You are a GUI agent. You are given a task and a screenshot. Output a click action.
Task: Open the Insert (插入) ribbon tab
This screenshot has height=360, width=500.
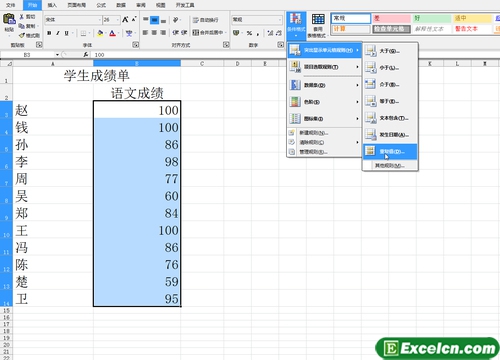click(52, 5)
